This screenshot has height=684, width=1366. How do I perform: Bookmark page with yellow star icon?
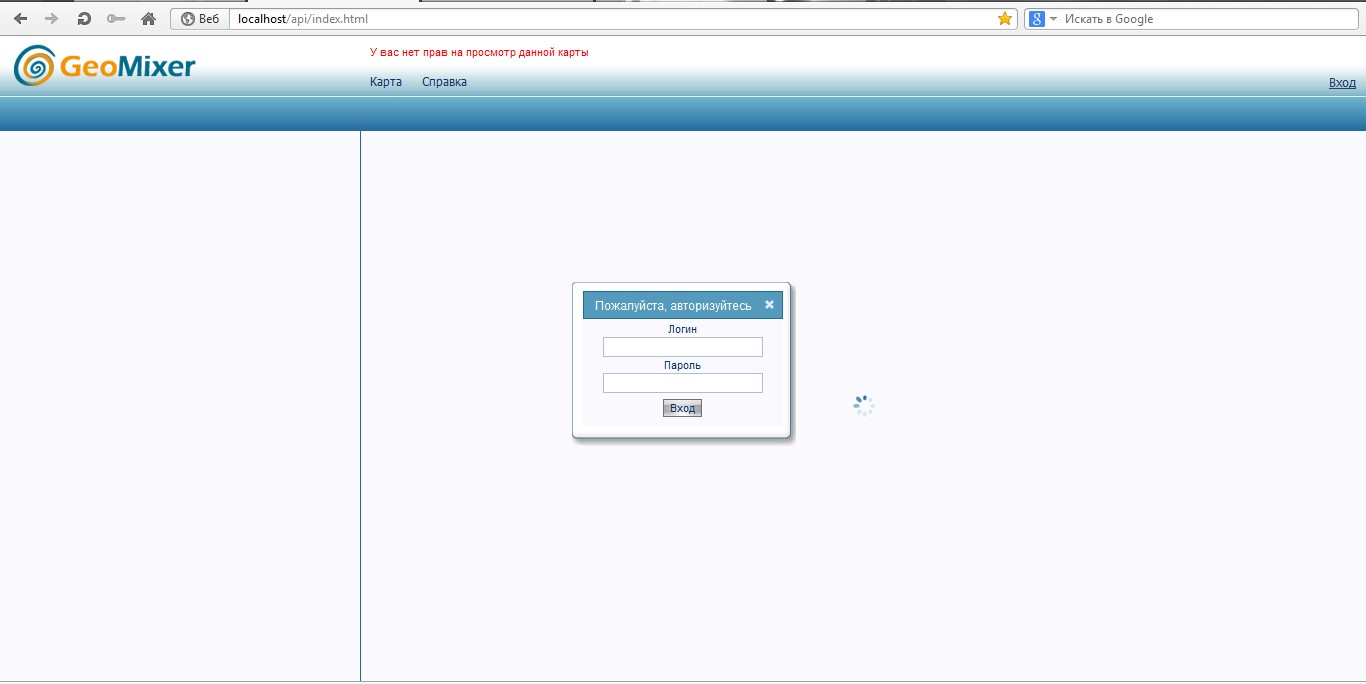(1005, 18)
